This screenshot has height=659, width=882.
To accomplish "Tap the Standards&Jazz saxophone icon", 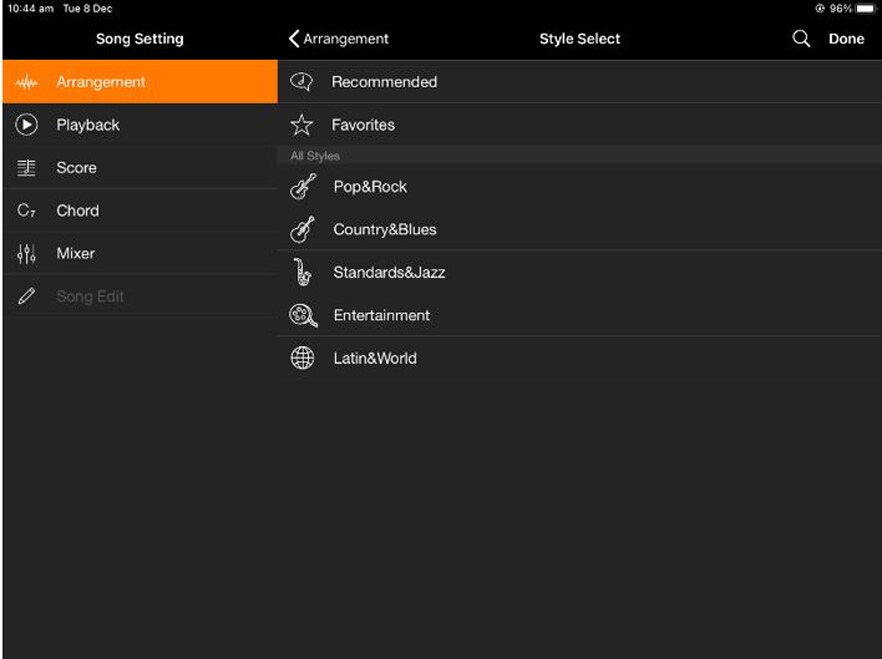I will [x=302, y=272].
